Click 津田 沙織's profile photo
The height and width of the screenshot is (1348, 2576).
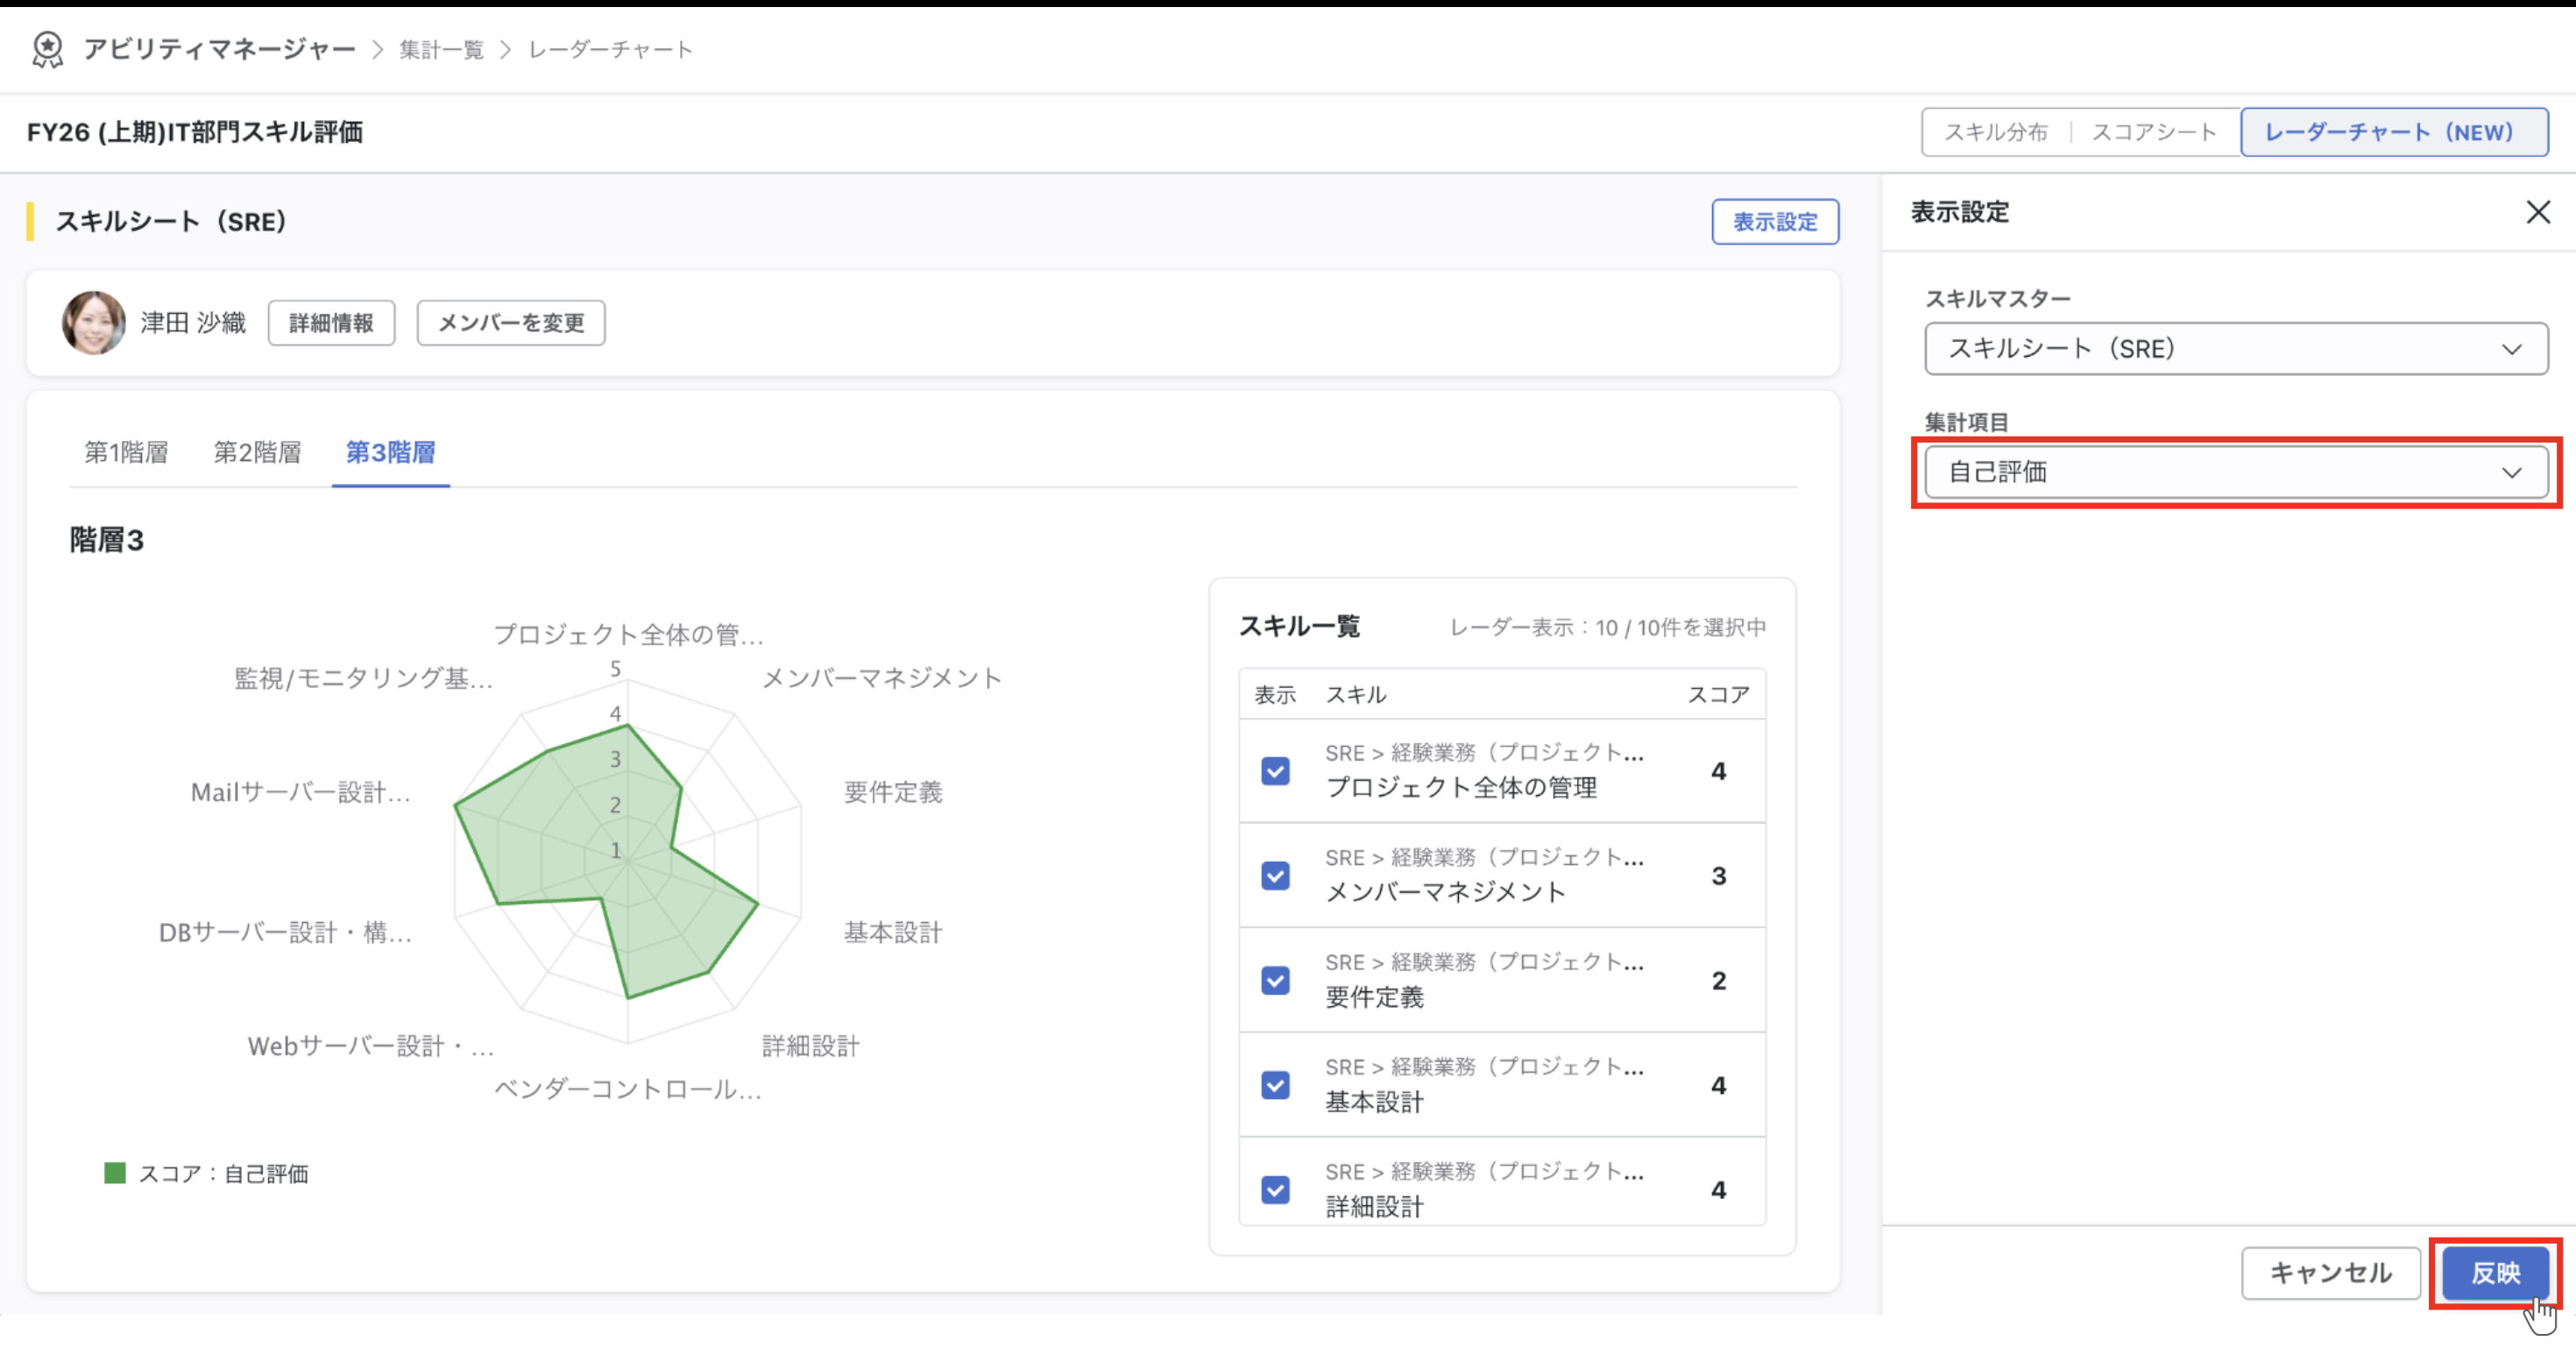coord(93,323)
